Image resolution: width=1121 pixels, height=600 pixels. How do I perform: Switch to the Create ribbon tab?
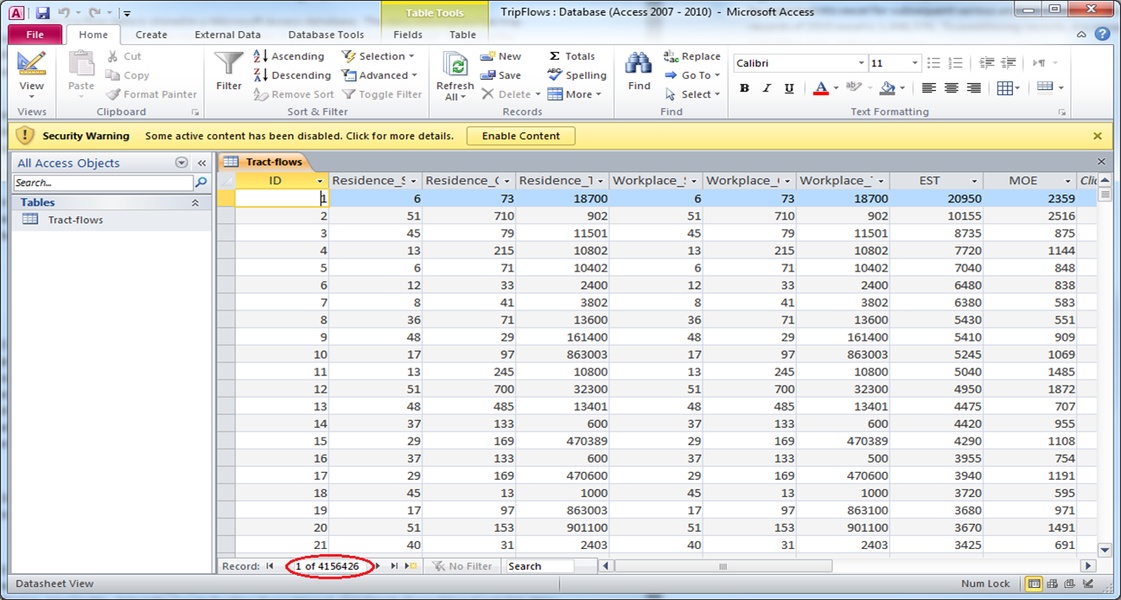[152, 34]
